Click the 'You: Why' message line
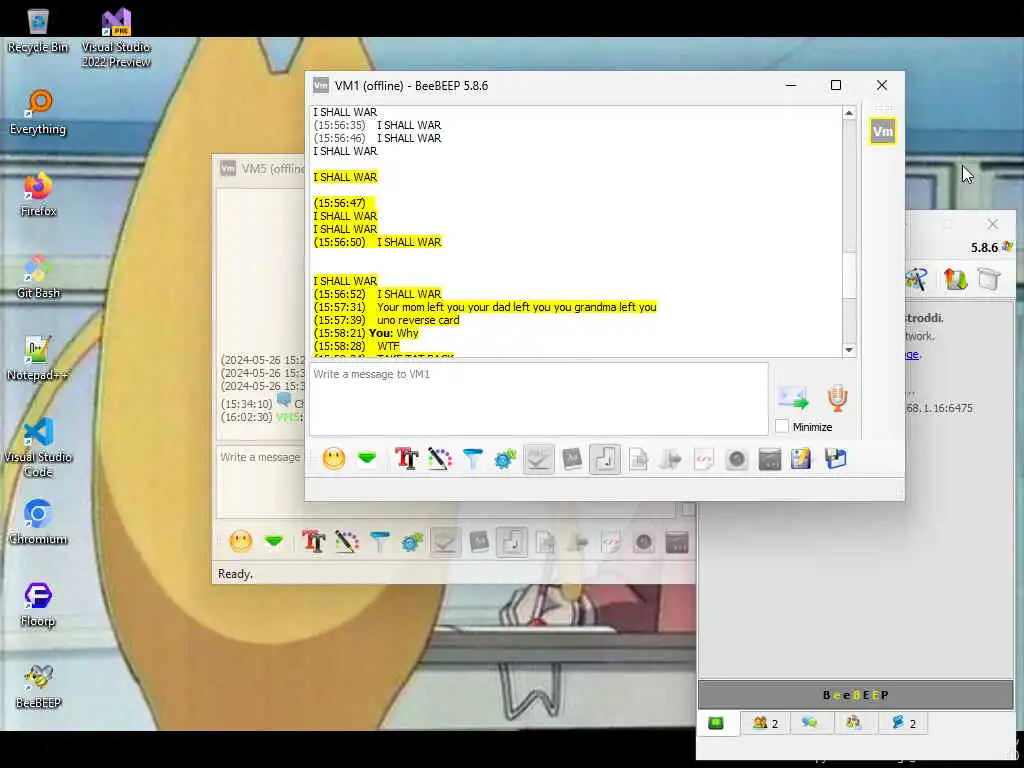The width and height of the screenshot is (1024, 768). (x=394, y=333)
